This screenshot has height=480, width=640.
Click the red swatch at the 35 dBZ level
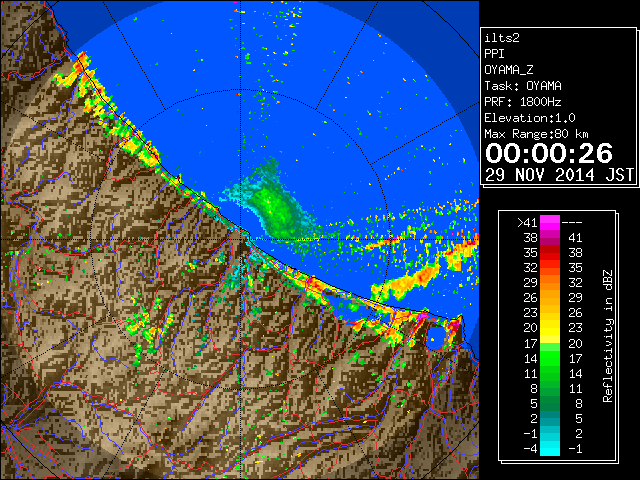[x=550, y=253]
